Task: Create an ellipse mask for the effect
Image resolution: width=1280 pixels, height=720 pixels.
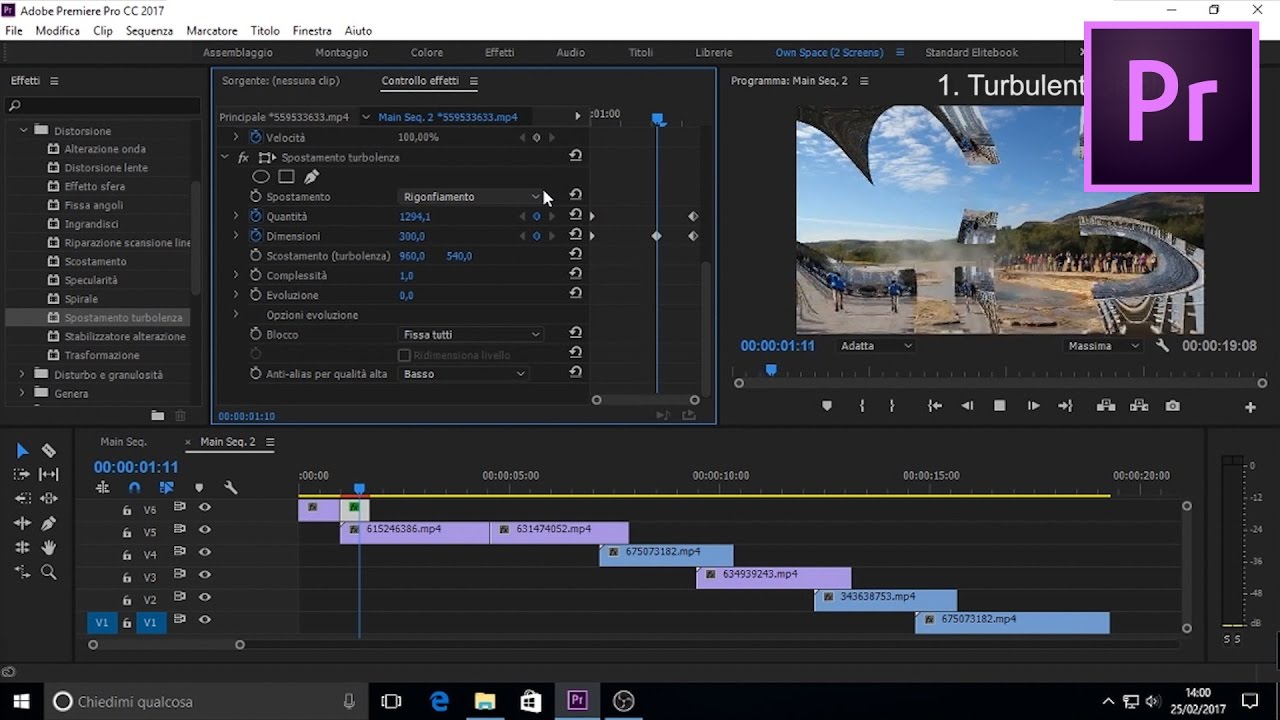Action: [260, 177]
